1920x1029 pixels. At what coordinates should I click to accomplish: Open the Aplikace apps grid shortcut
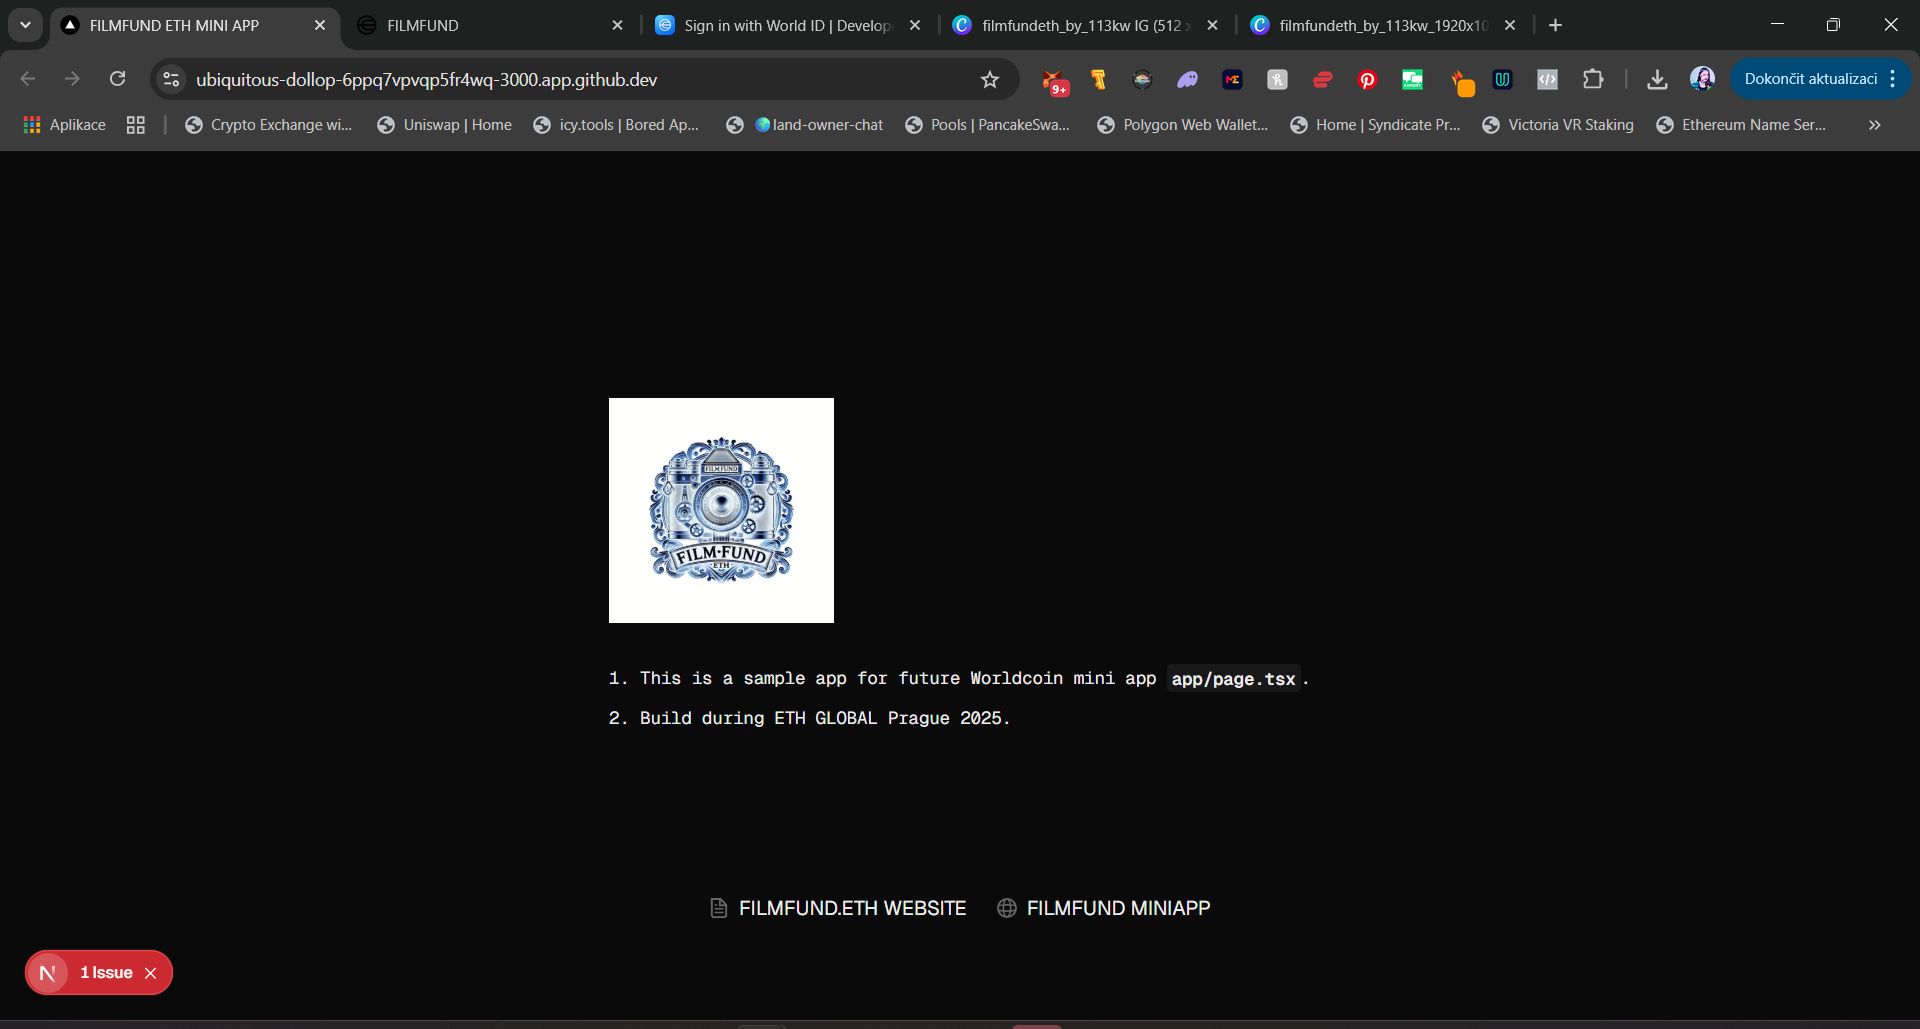click(x=64, y=125)
